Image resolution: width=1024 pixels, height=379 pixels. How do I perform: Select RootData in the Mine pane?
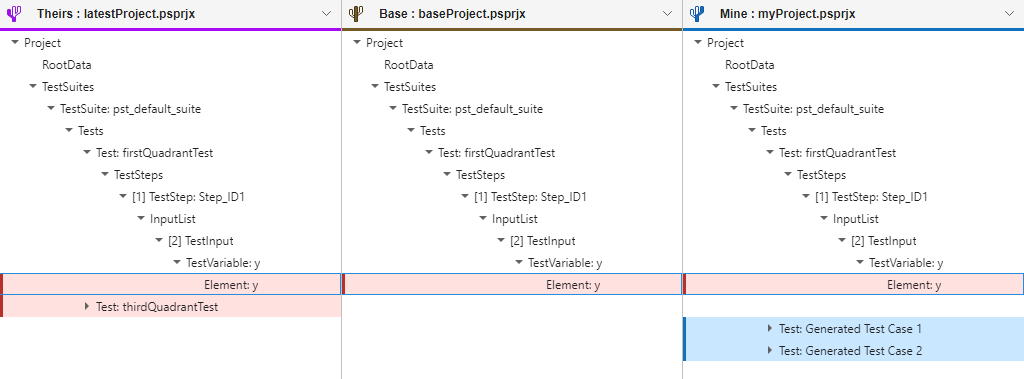(750, 65)
